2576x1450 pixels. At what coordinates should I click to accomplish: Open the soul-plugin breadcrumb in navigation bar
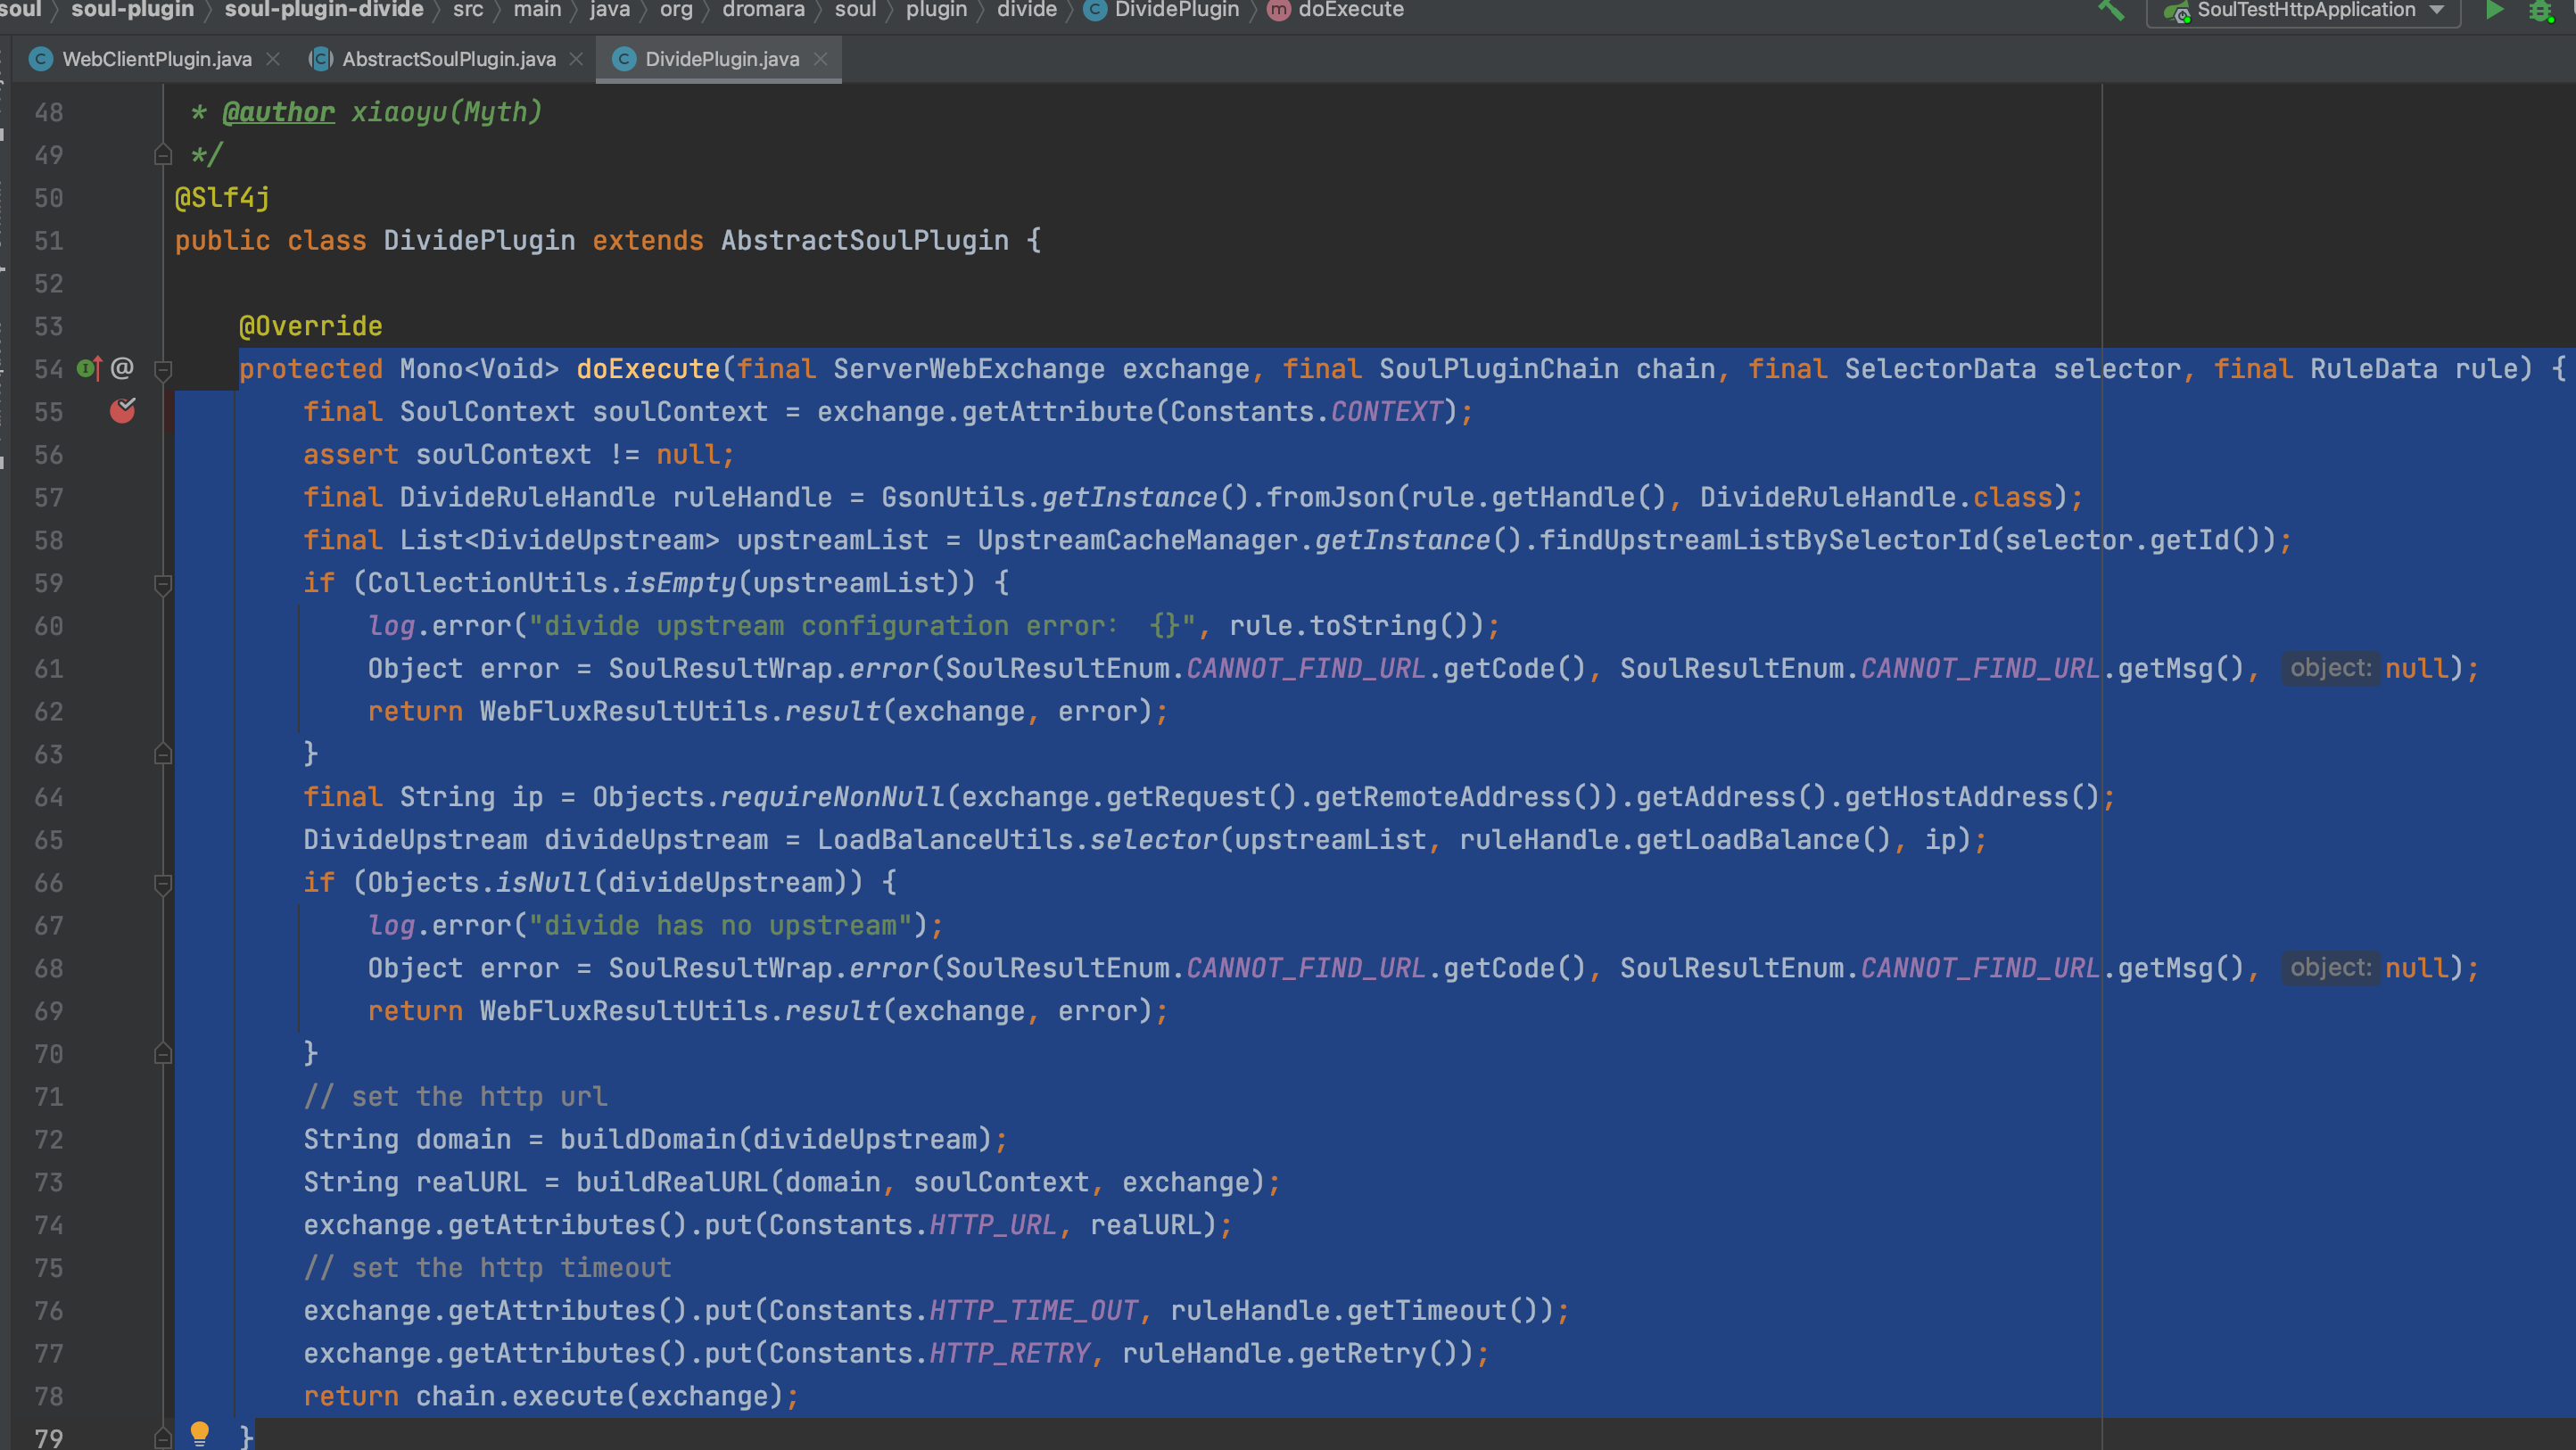click(132, 10)
